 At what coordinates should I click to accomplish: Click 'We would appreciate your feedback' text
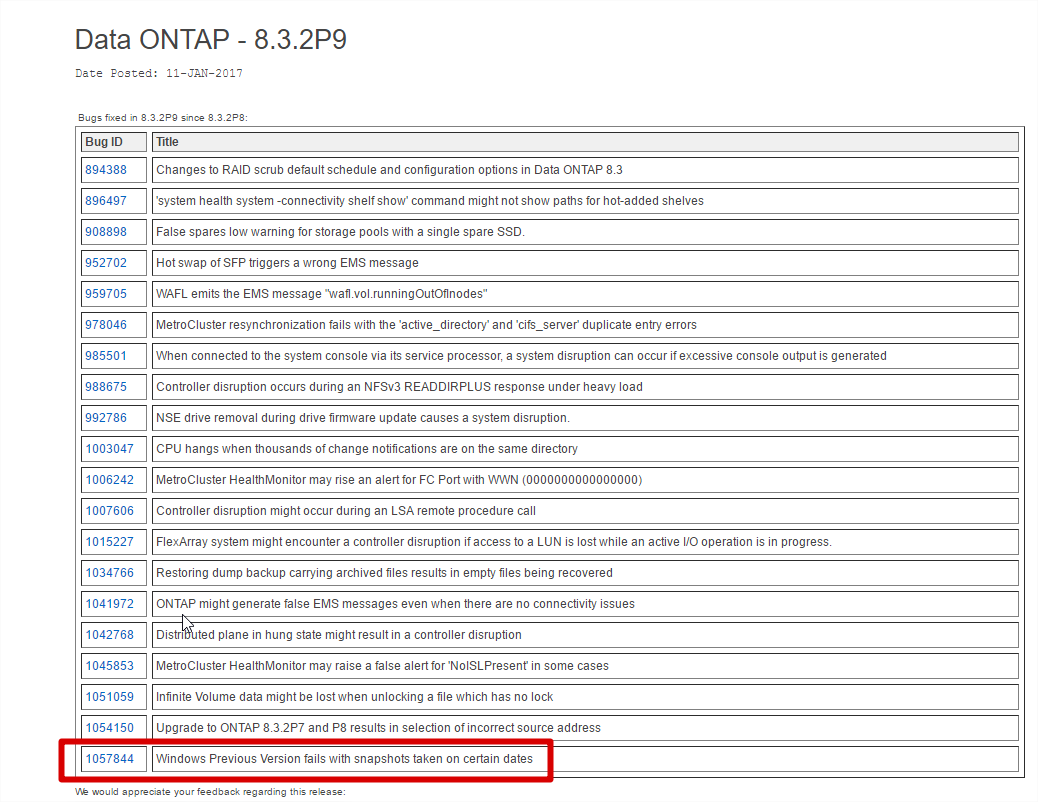coord(211,792)
